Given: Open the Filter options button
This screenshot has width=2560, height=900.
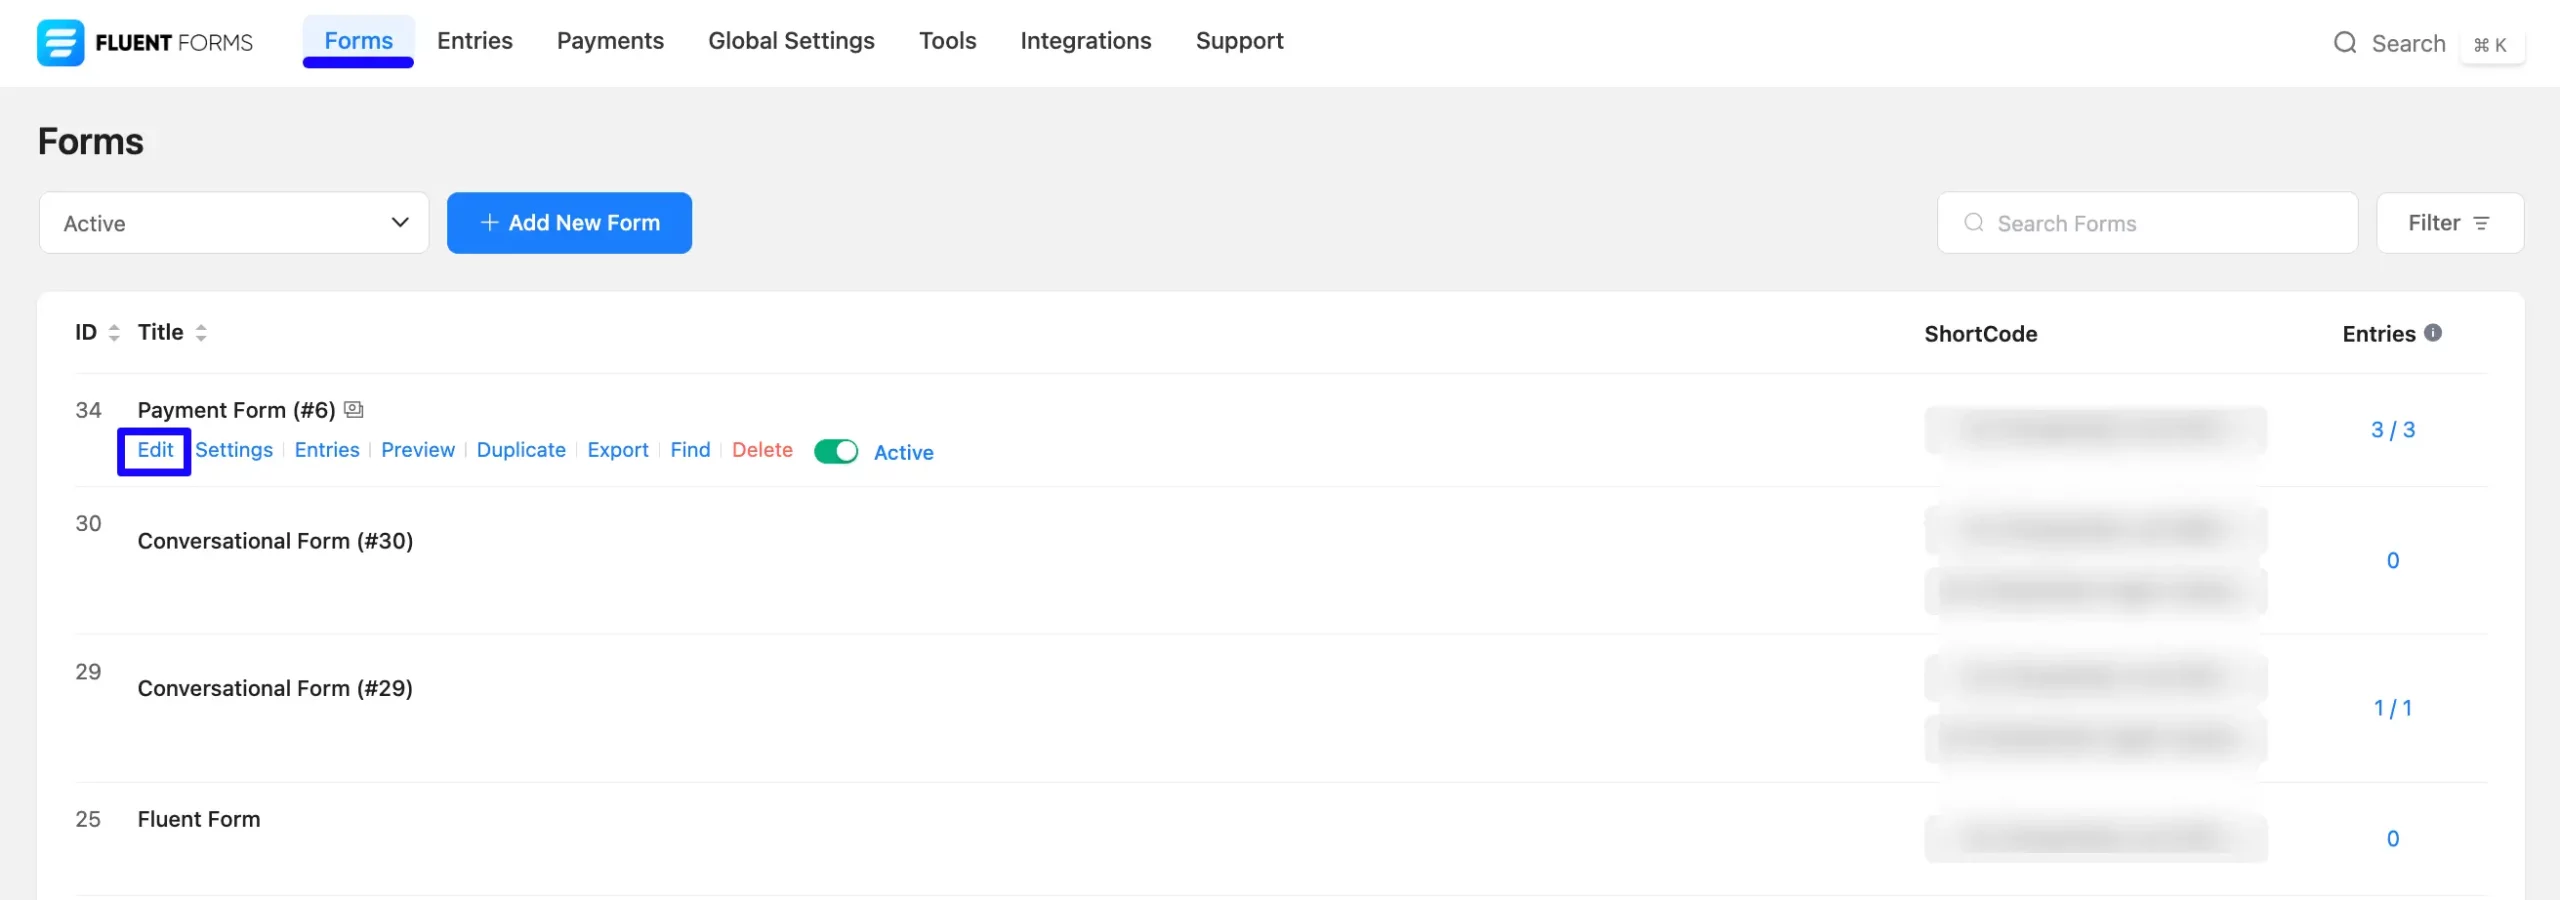Looking at the screenshot, I should 2449,223.
